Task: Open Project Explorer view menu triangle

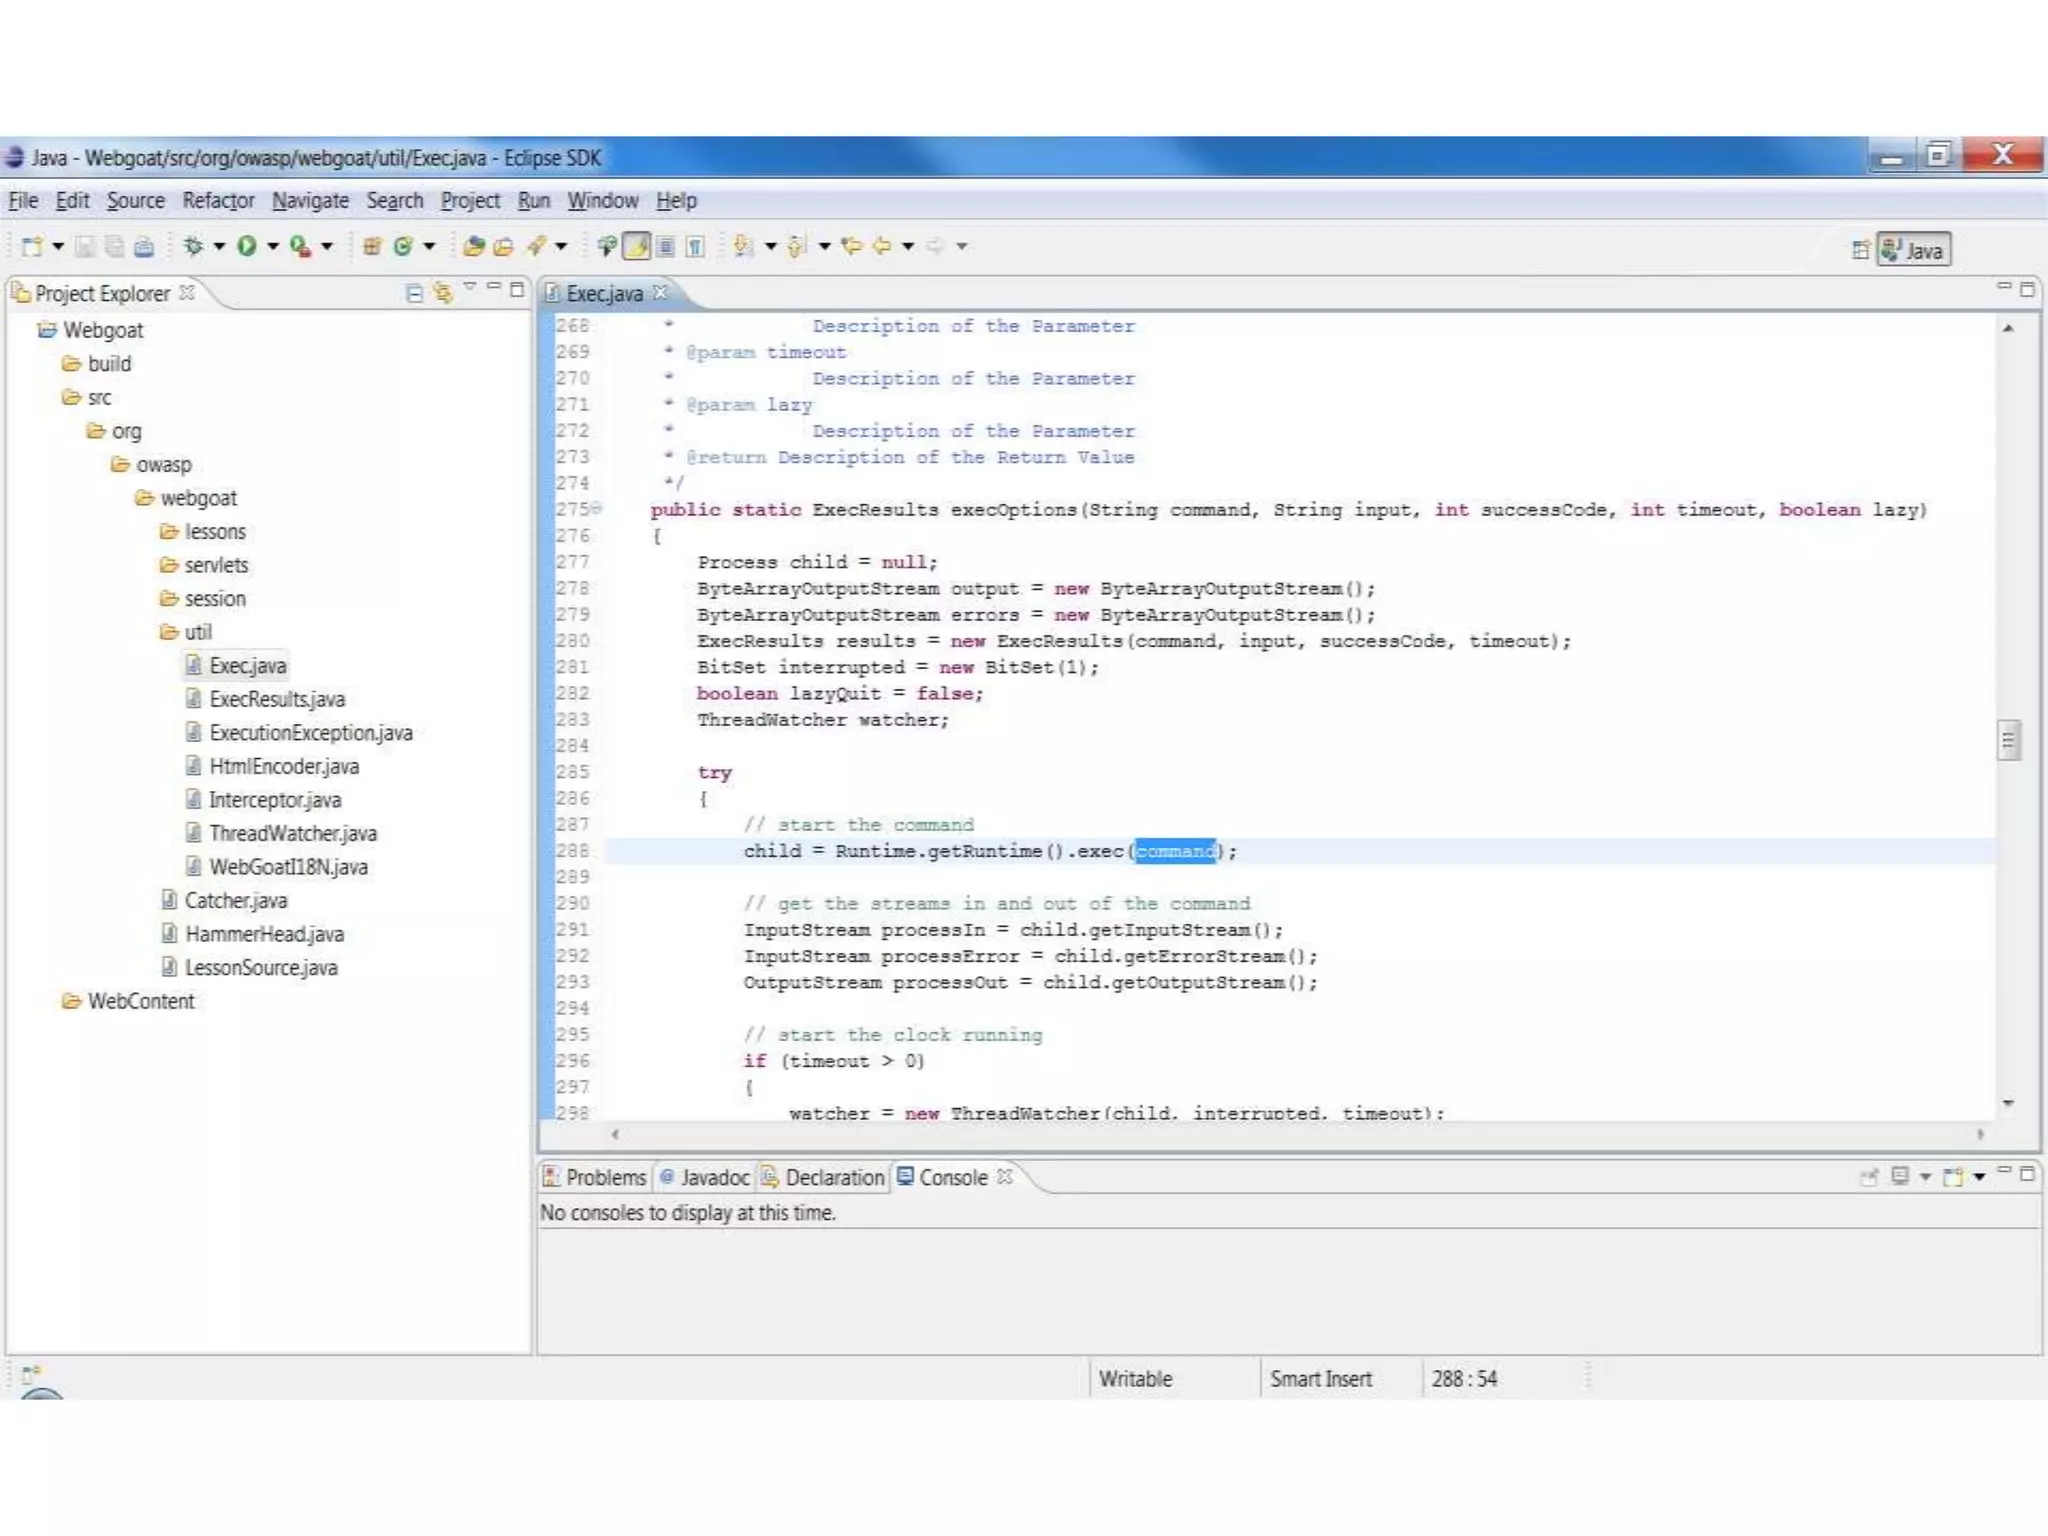Action: point(469,288)
